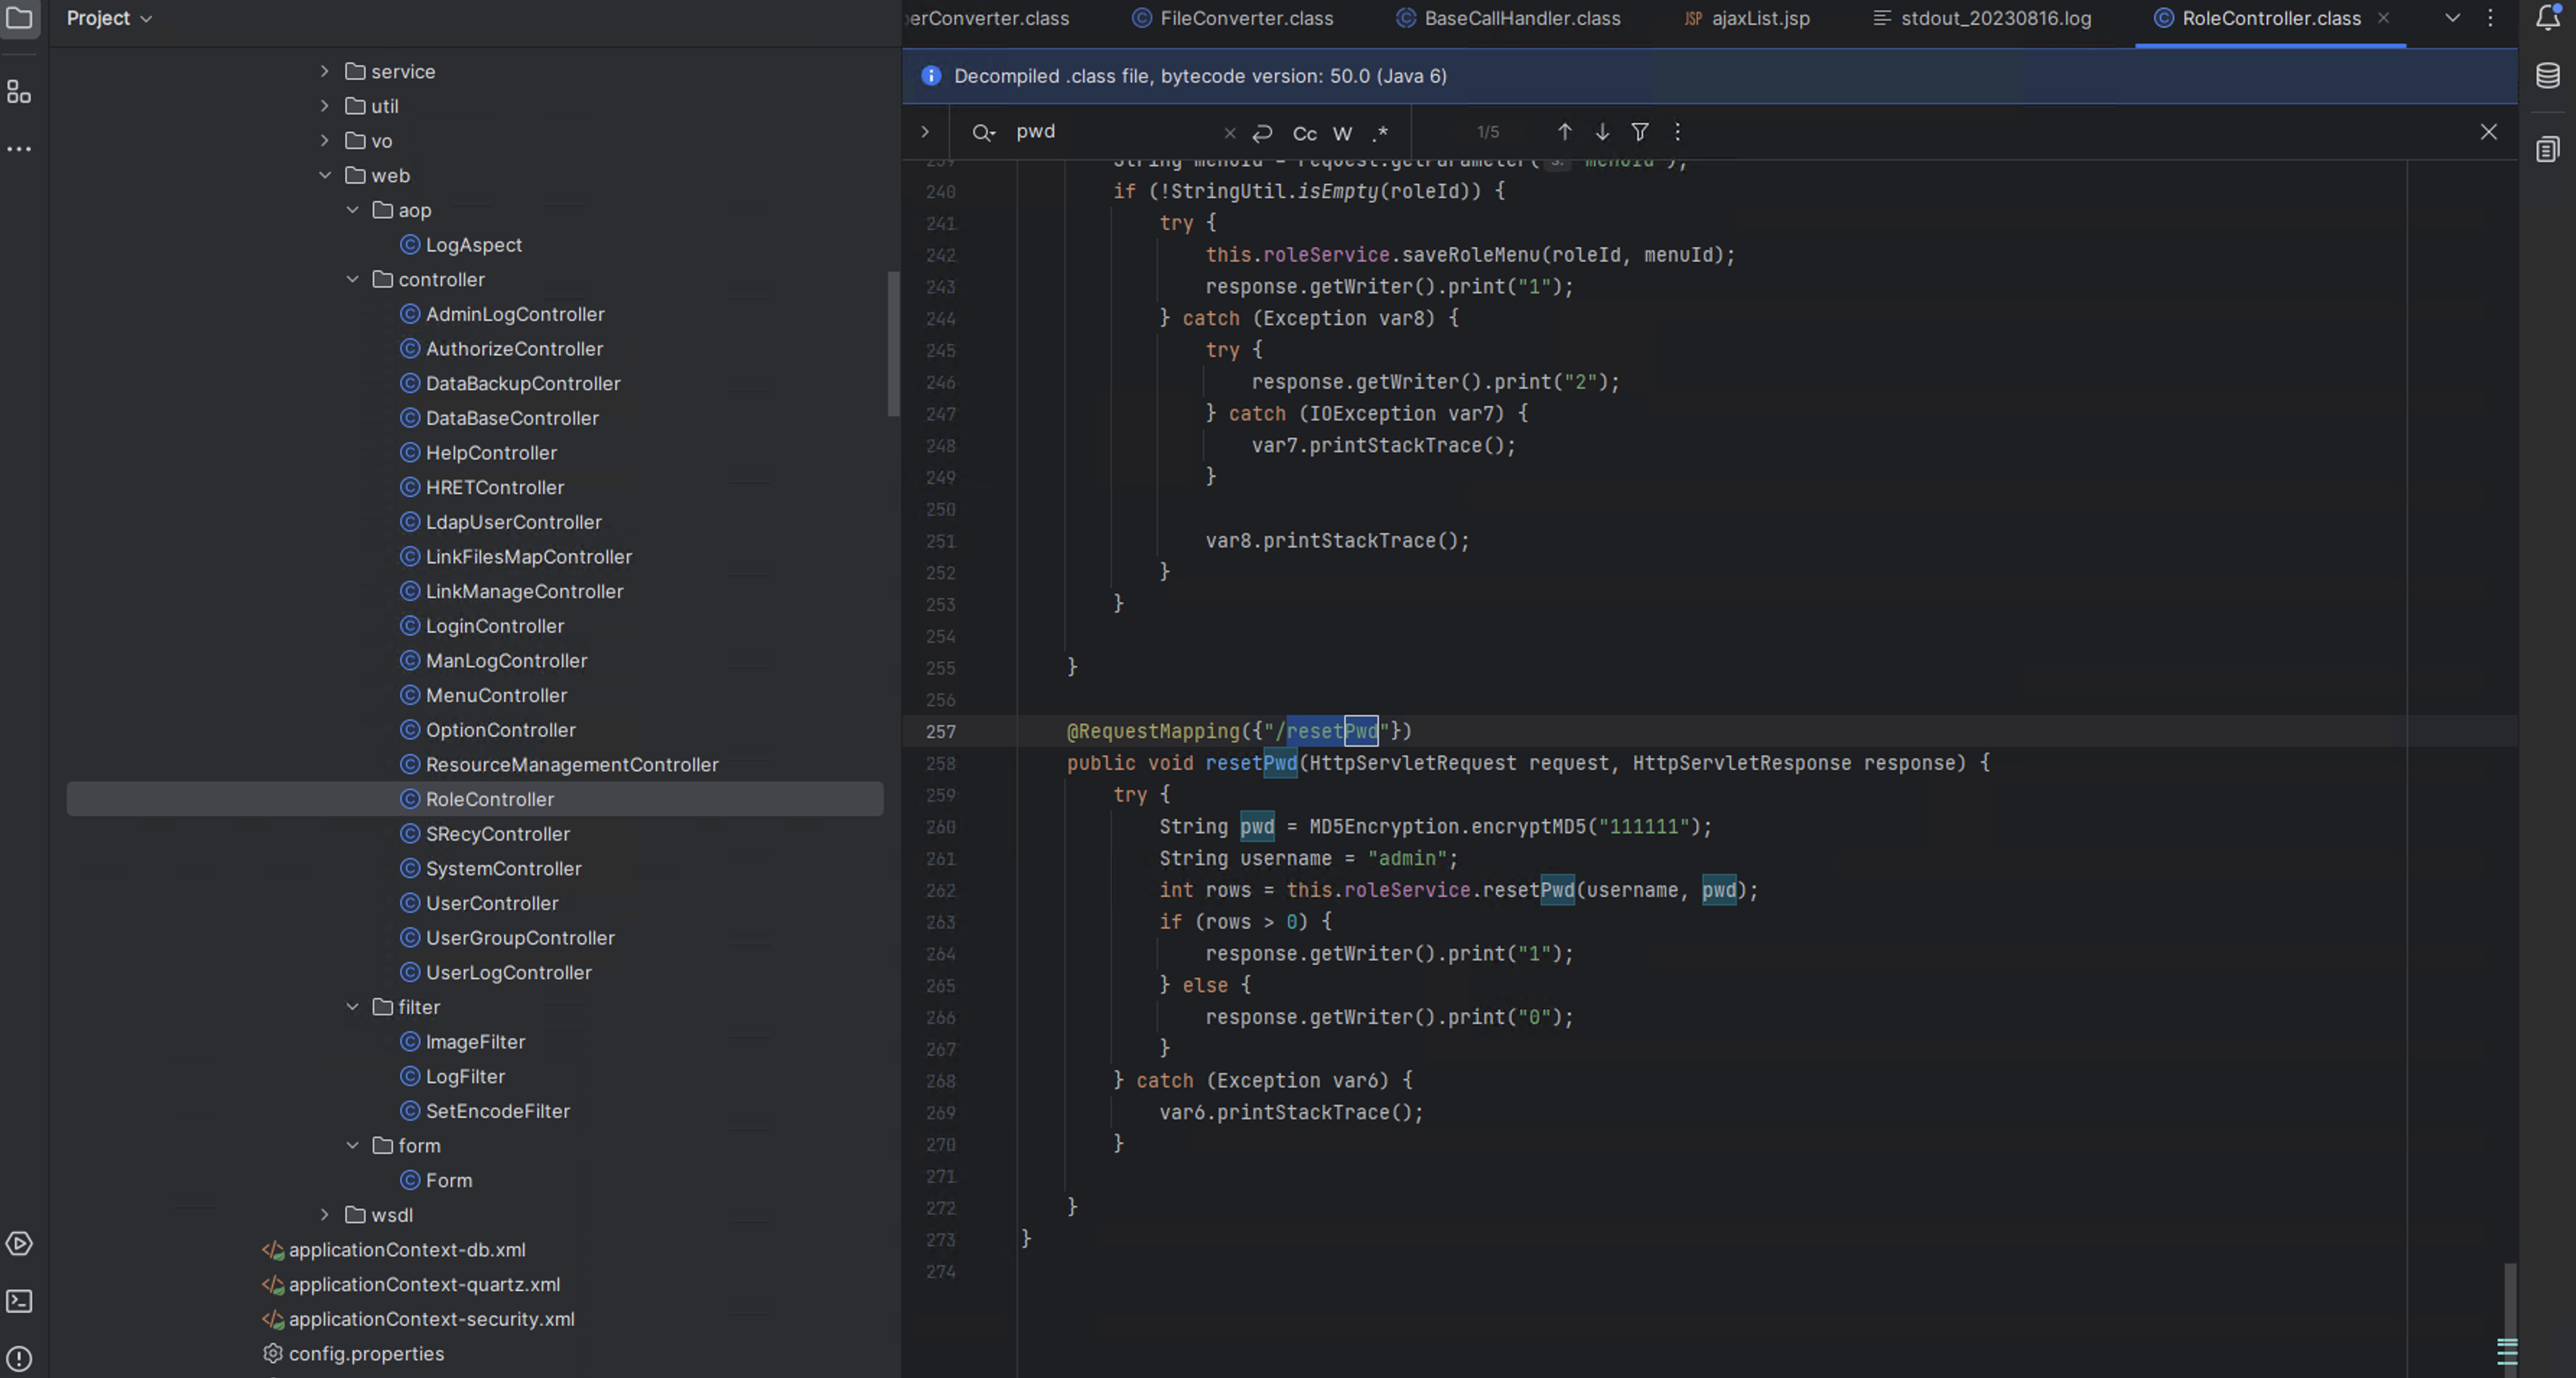Open ImageFilter class in tree
Screen dimensions: 2576x1378
475,1042
